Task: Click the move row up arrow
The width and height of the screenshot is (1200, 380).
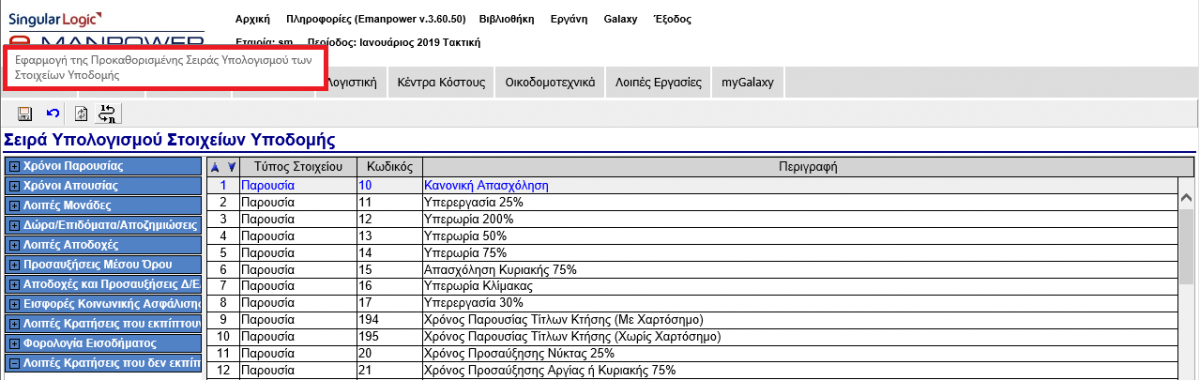Action: tap(215, 167)
